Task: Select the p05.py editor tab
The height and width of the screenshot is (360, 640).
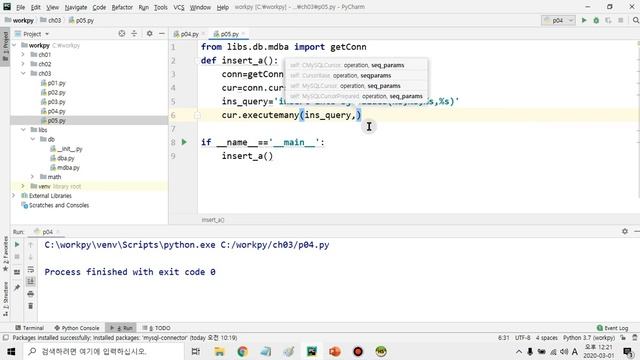Action: tap(229, 34)
